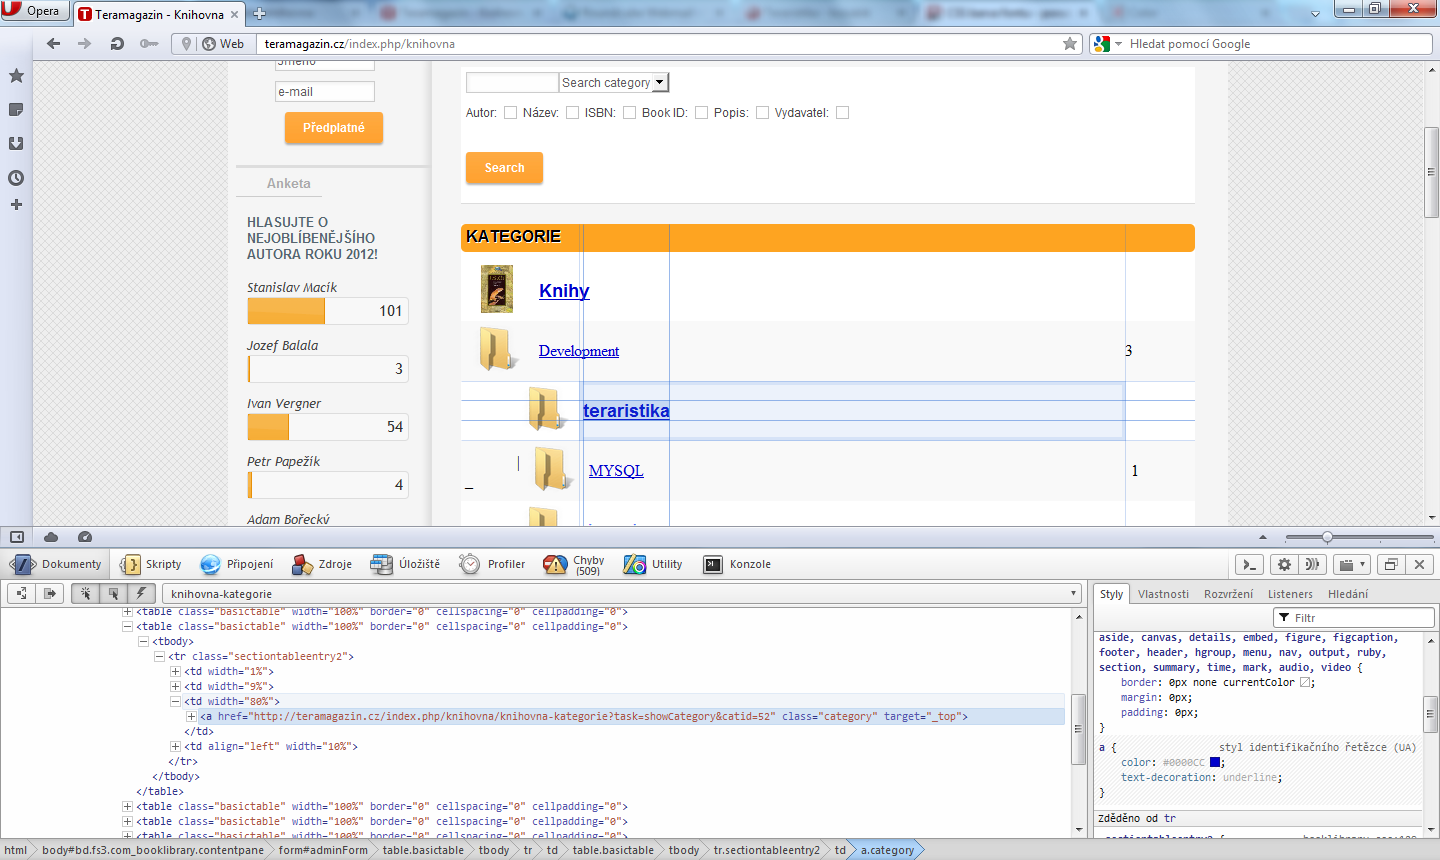Tick the Vydavatel checkbox
Screen dimensions: 1440x860
pos(842,113)
